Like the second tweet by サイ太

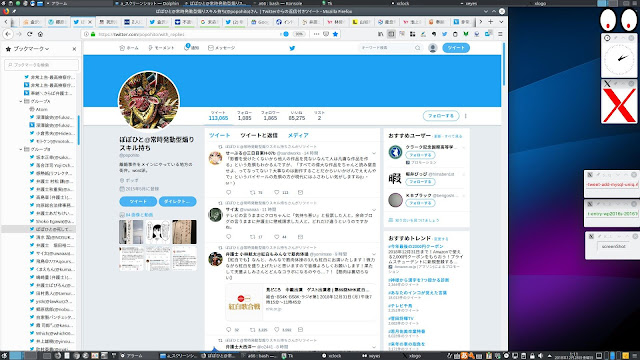(277, 237)
